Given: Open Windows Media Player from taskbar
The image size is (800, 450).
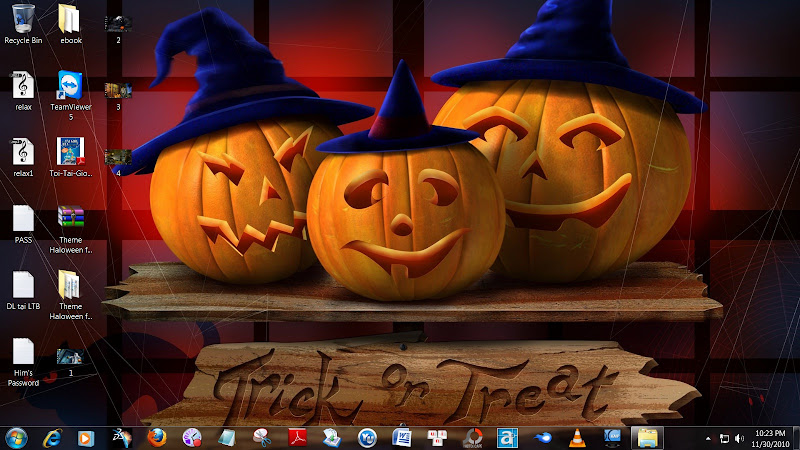Looking at the screenshot, I should pos(86,438).
